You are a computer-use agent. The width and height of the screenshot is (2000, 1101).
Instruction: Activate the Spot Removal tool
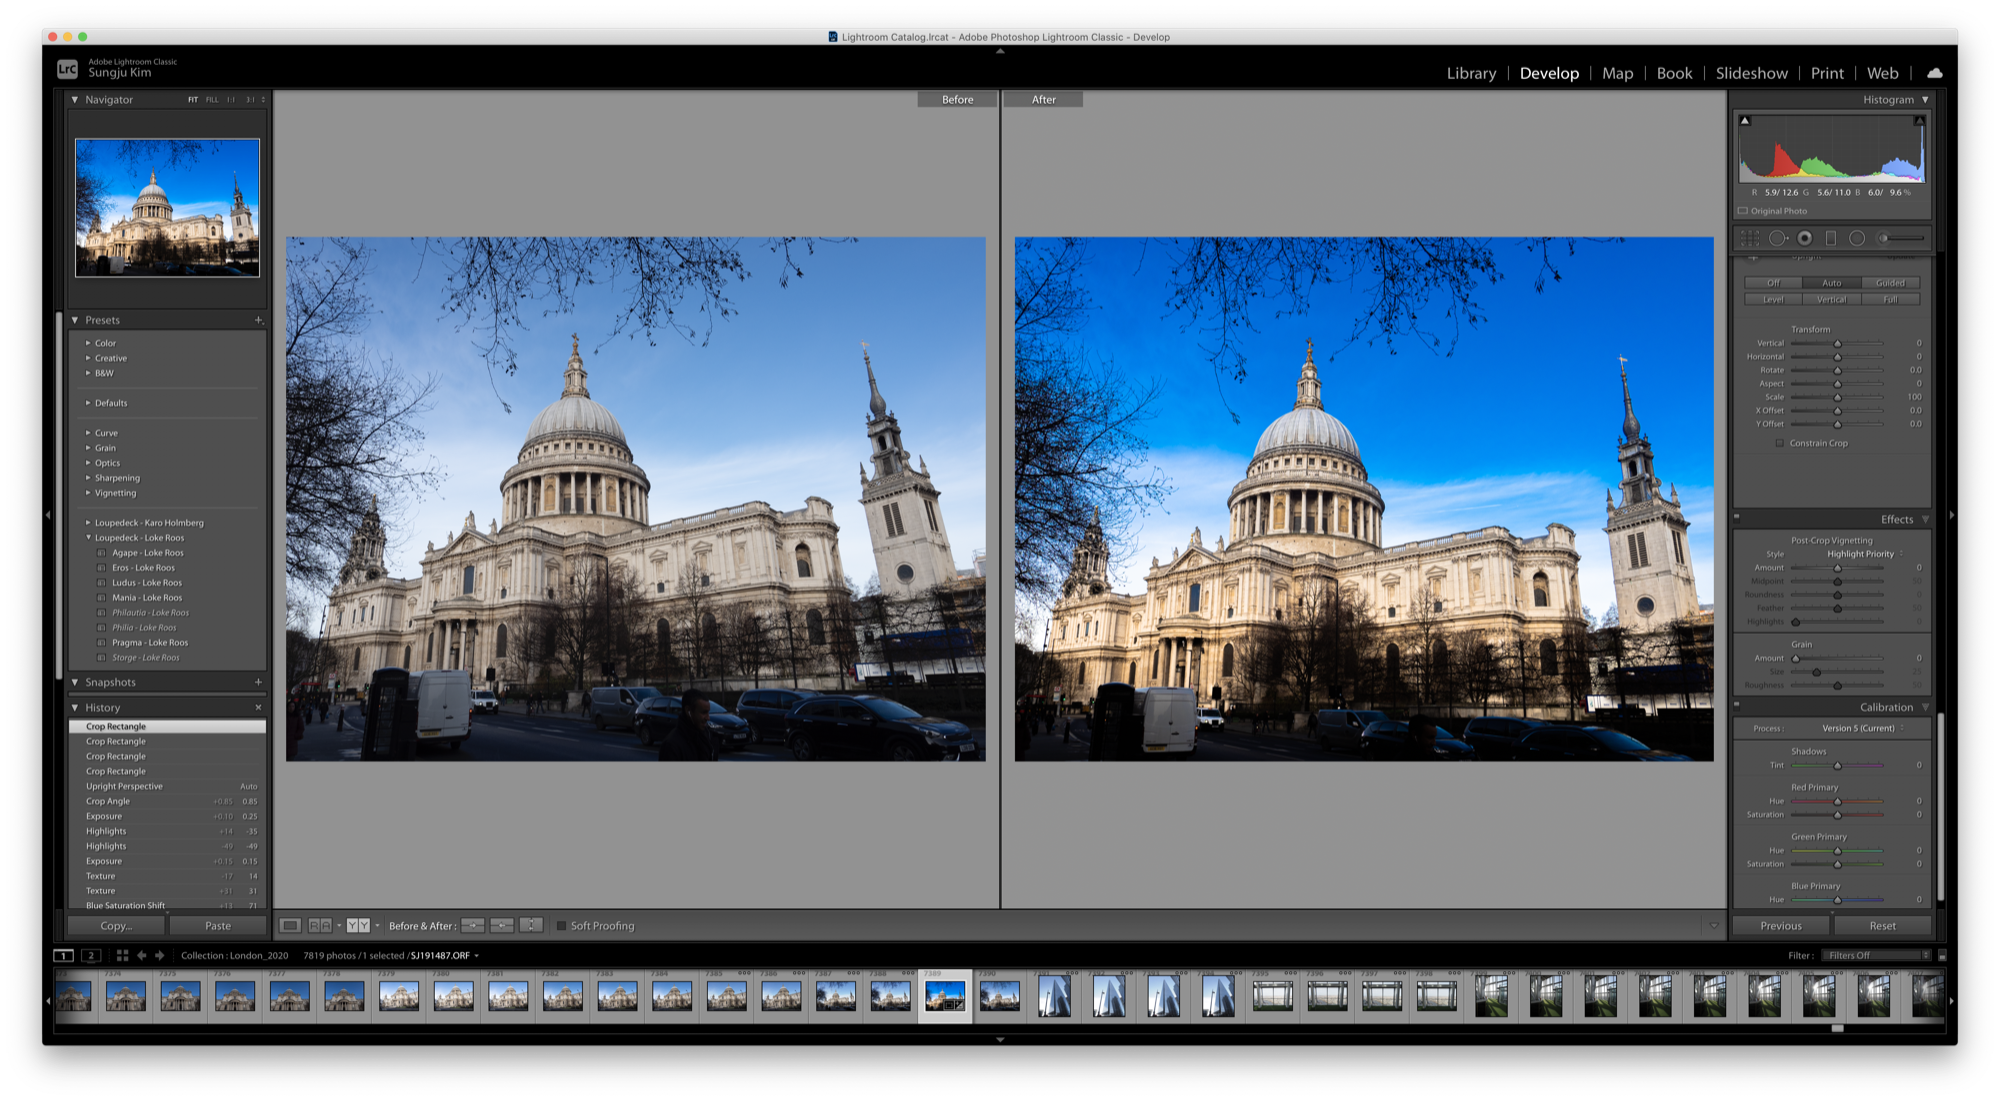pos(1777,238)
